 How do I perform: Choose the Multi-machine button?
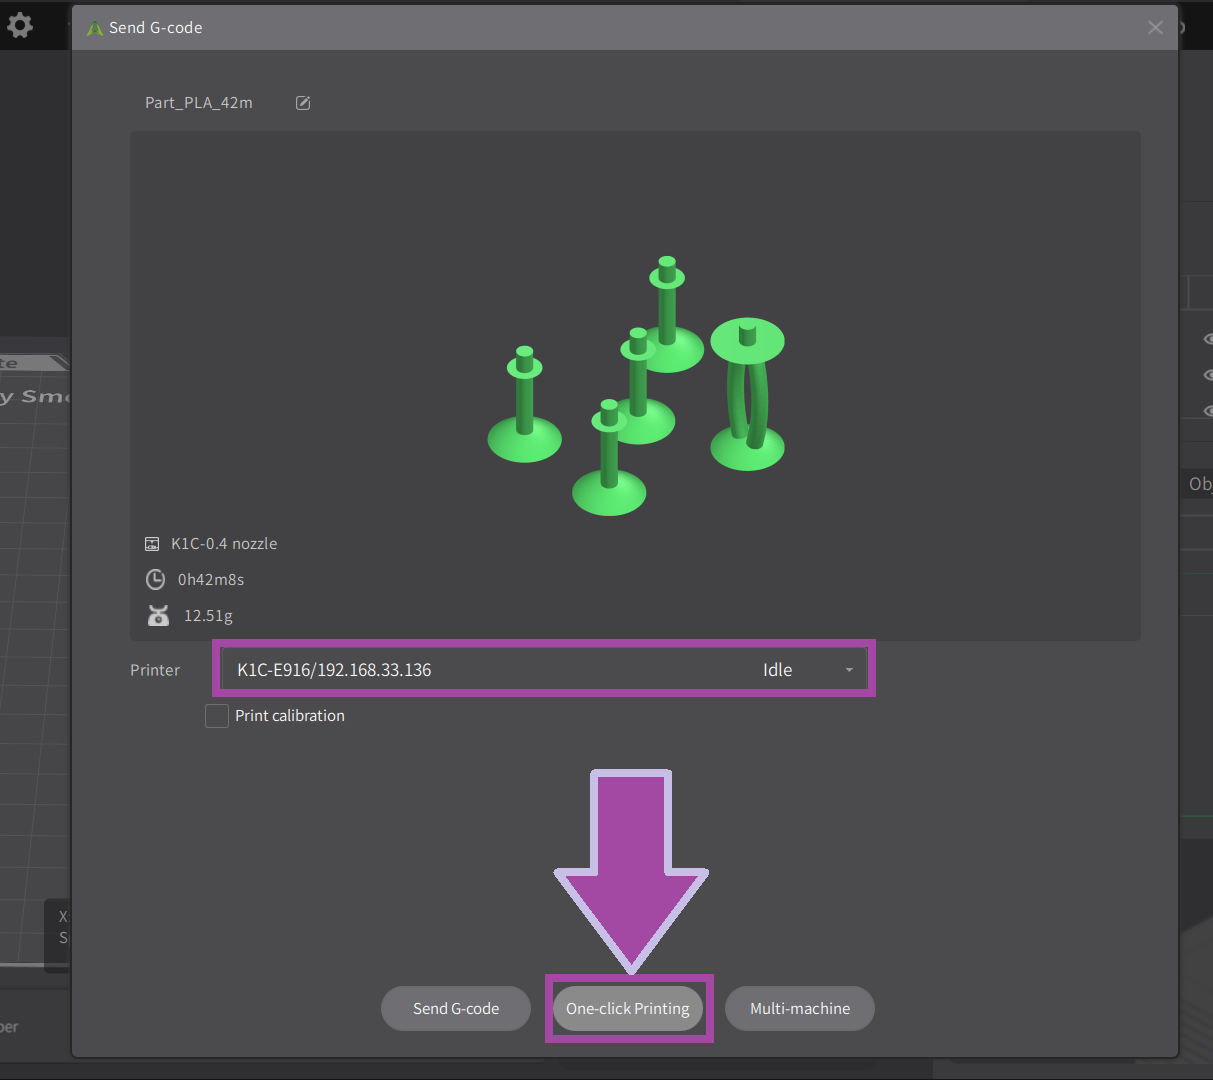tap(799, 1009)
